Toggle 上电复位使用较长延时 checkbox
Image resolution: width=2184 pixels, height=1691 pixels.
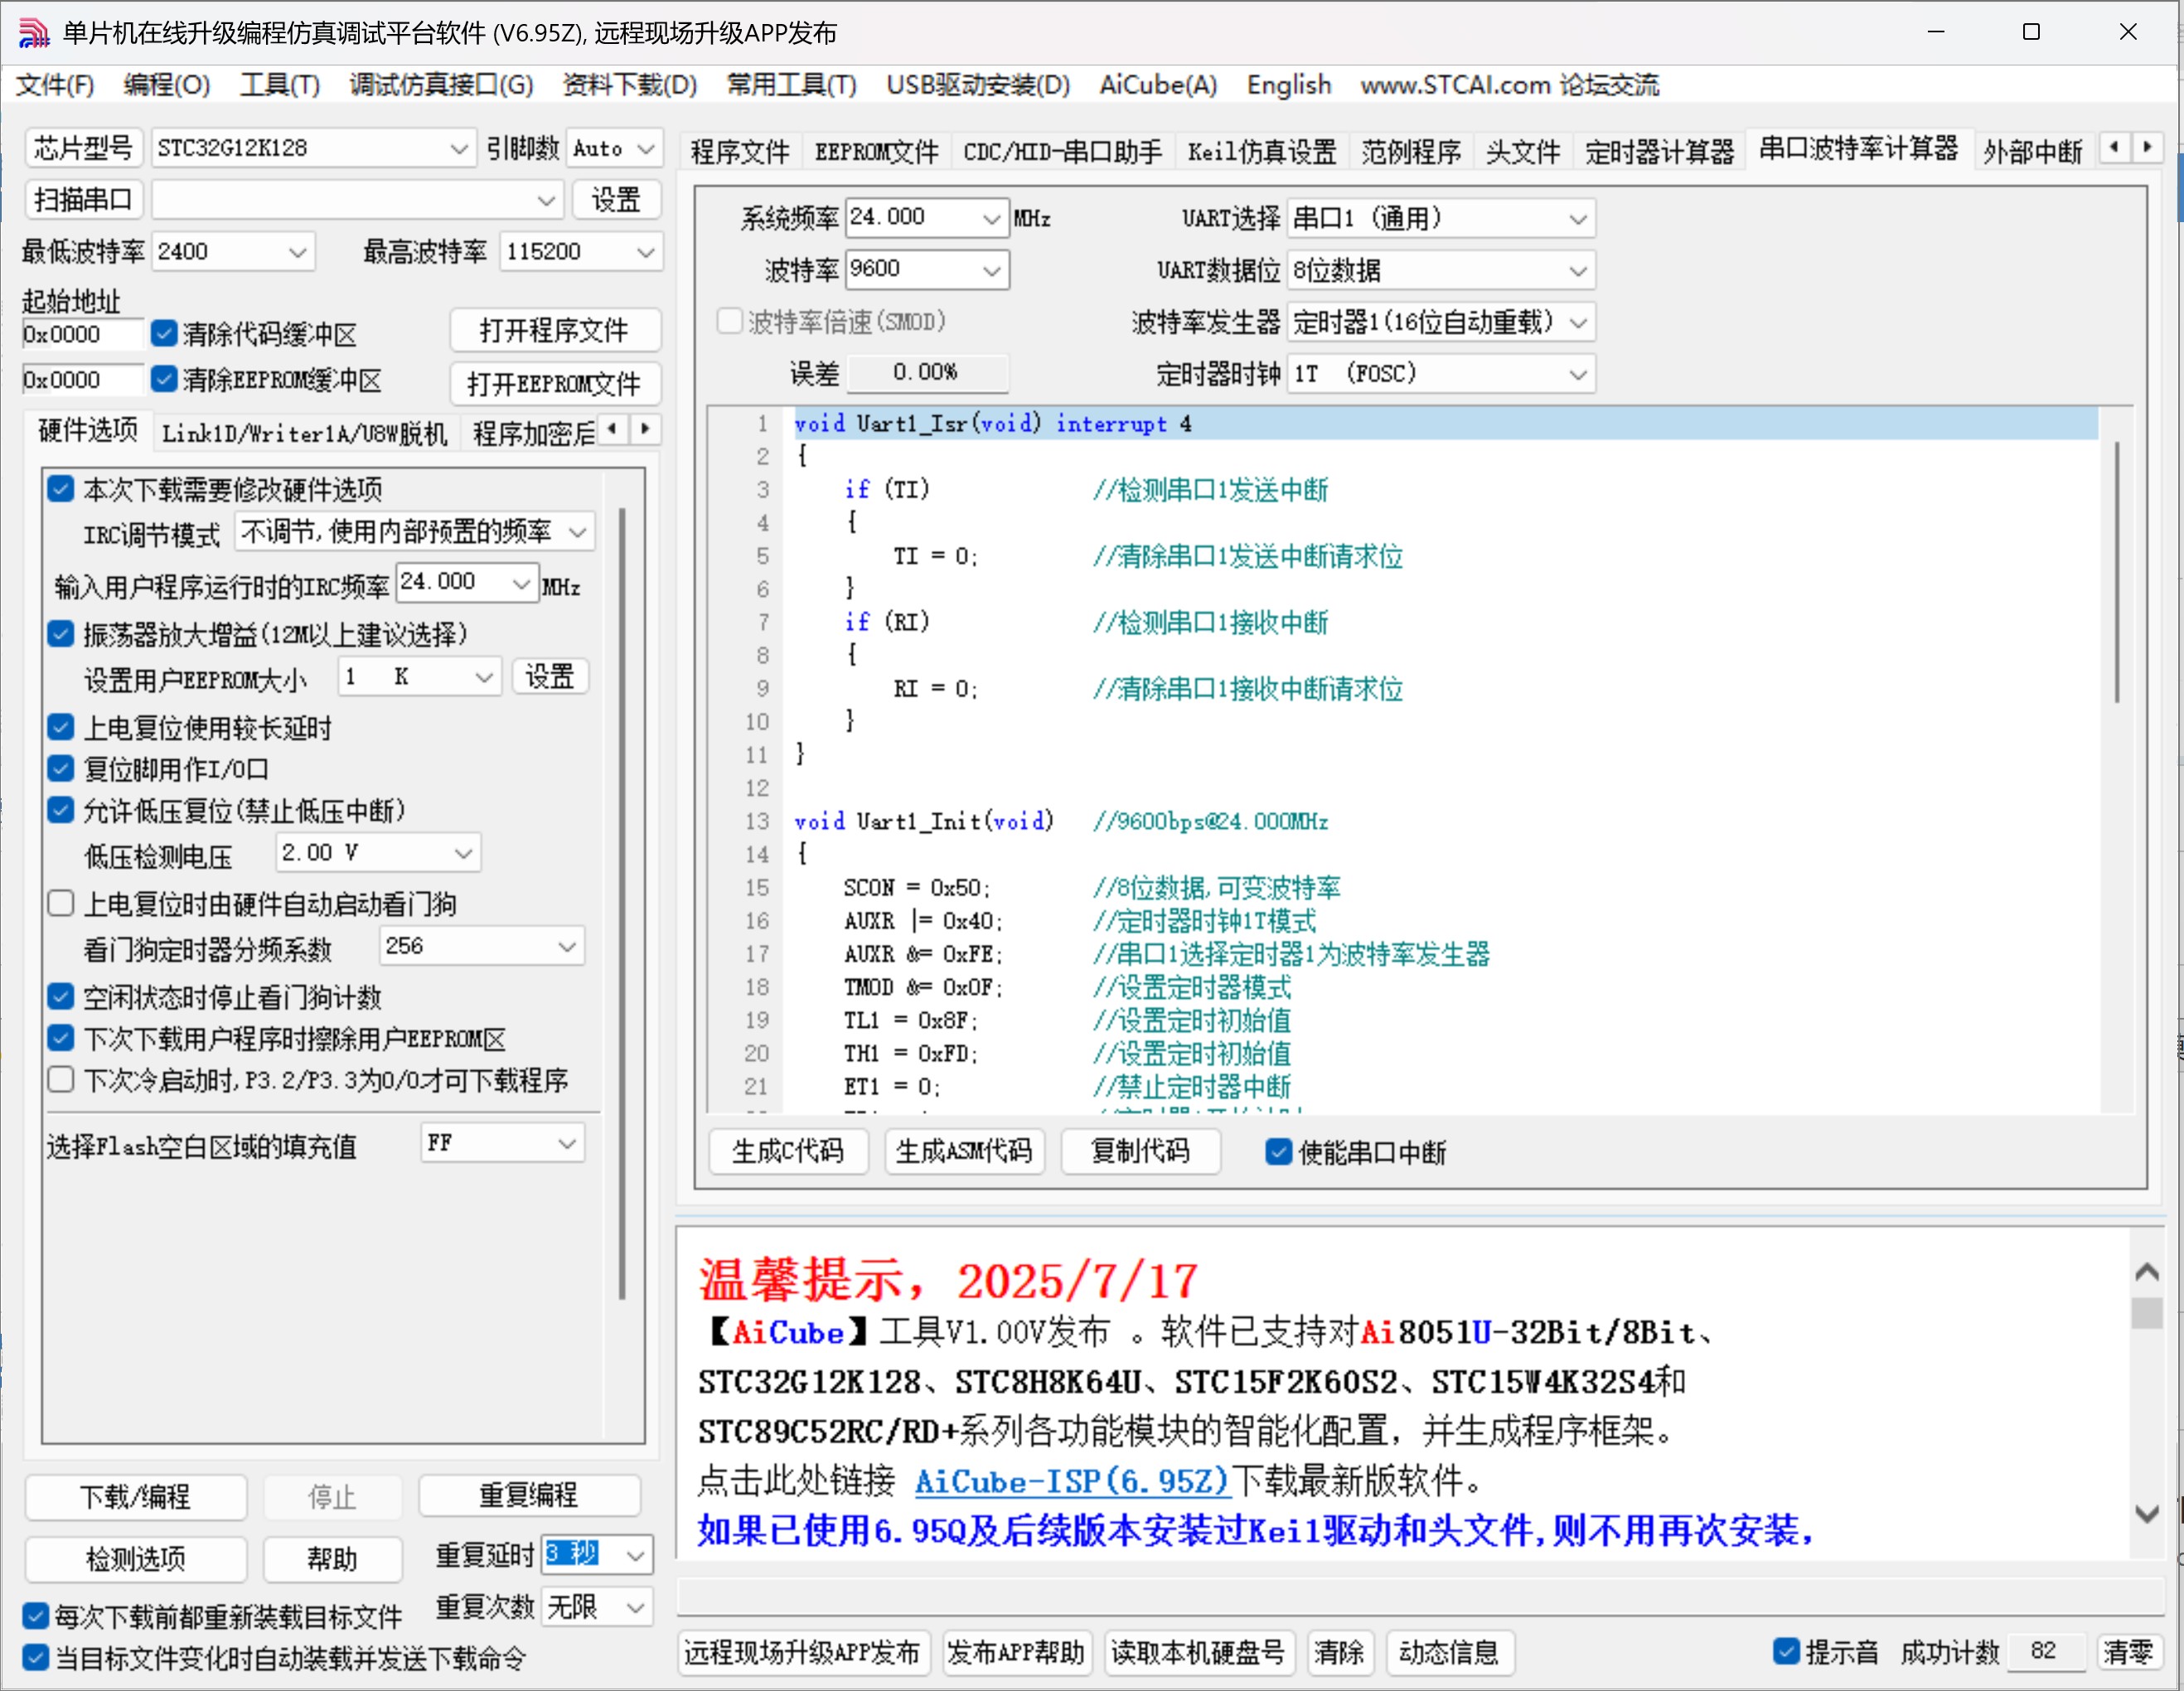(x=61, y=727)
